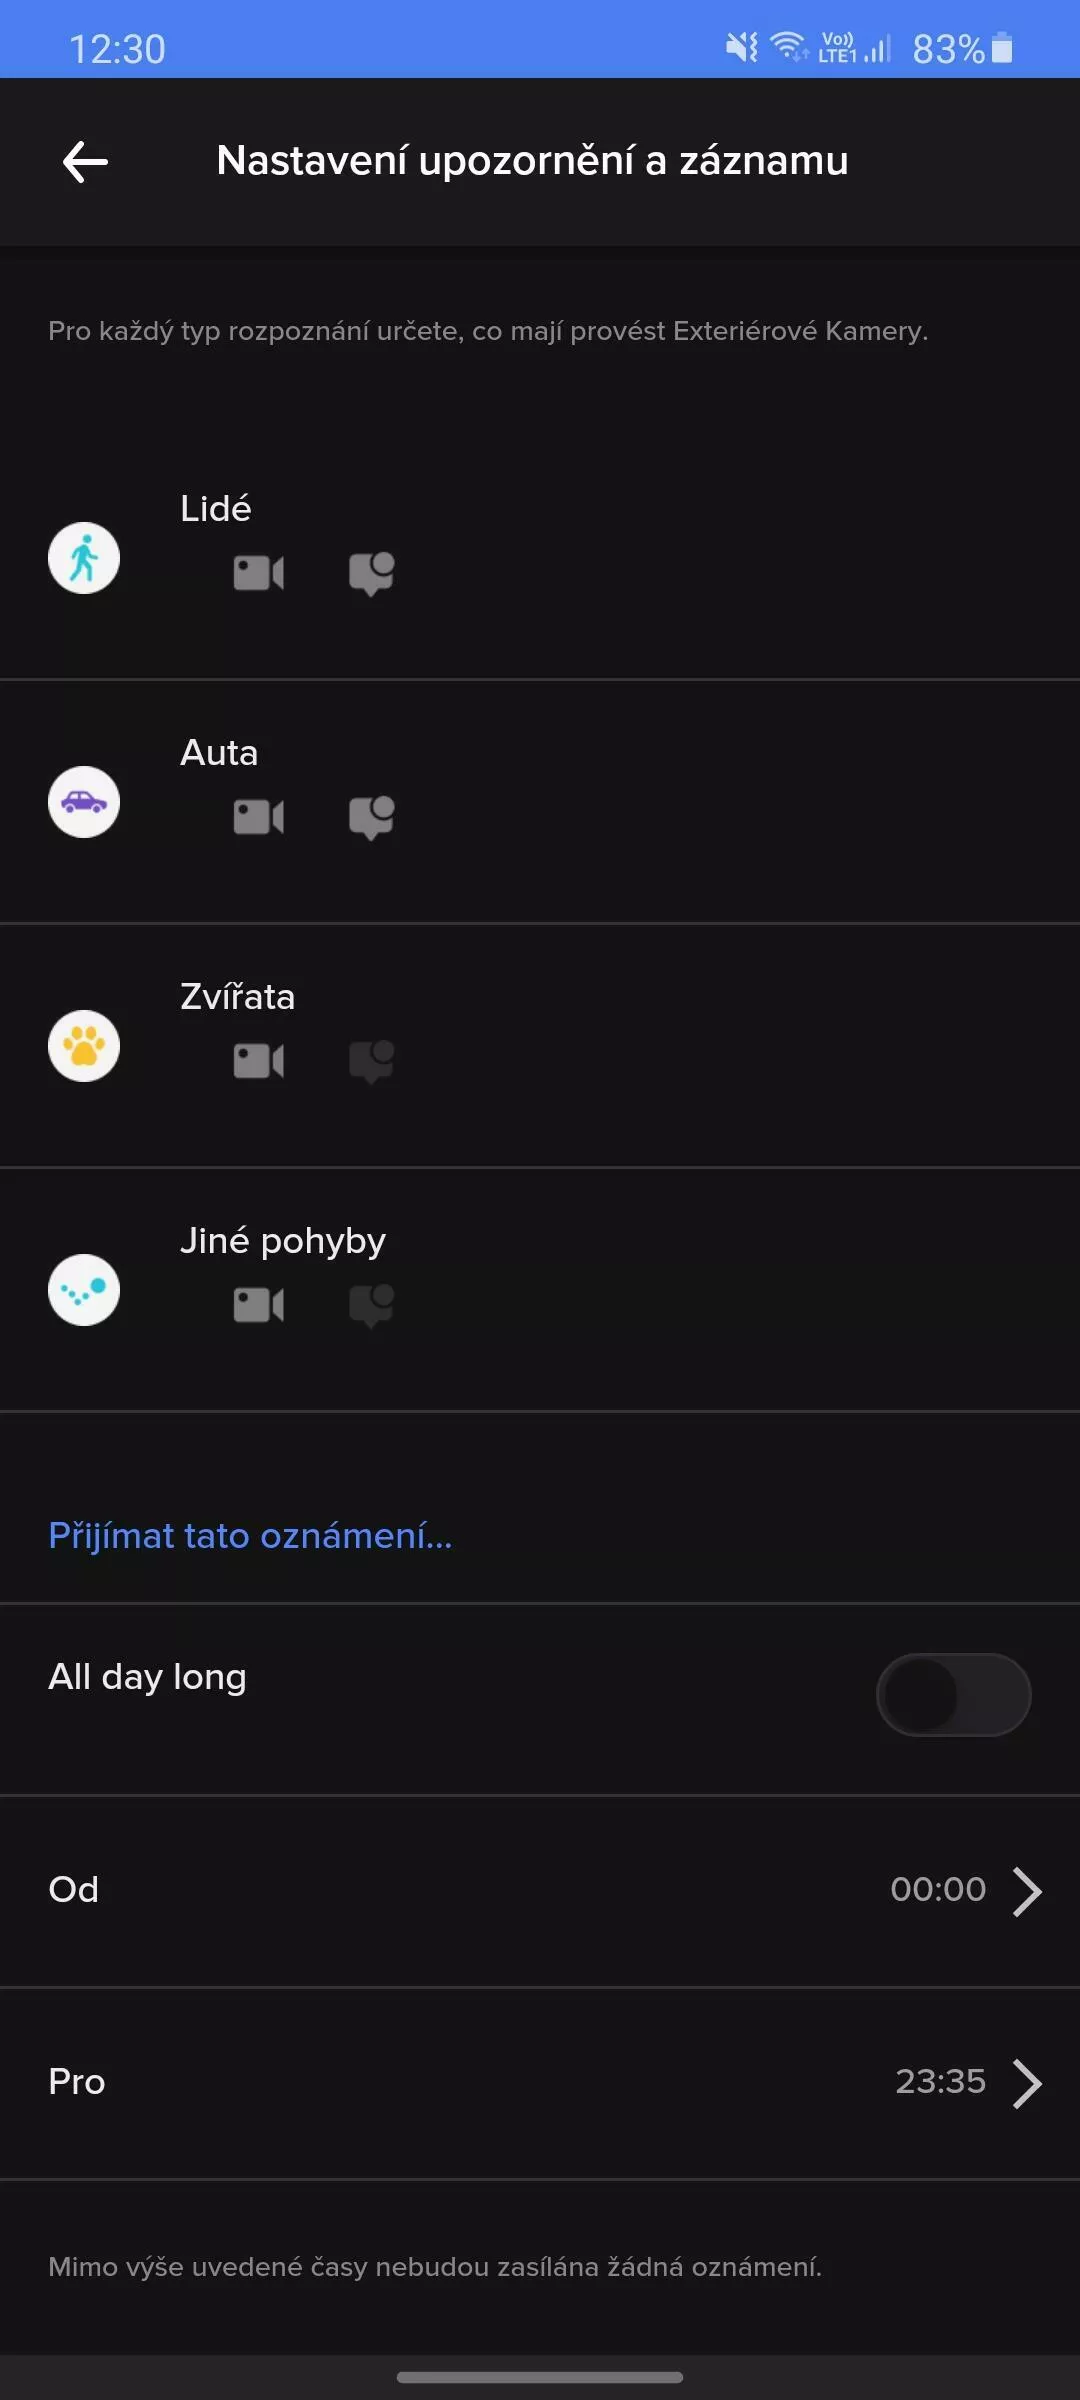
Task: Go back using the arrow icon
Action: [x=85, y=161]
